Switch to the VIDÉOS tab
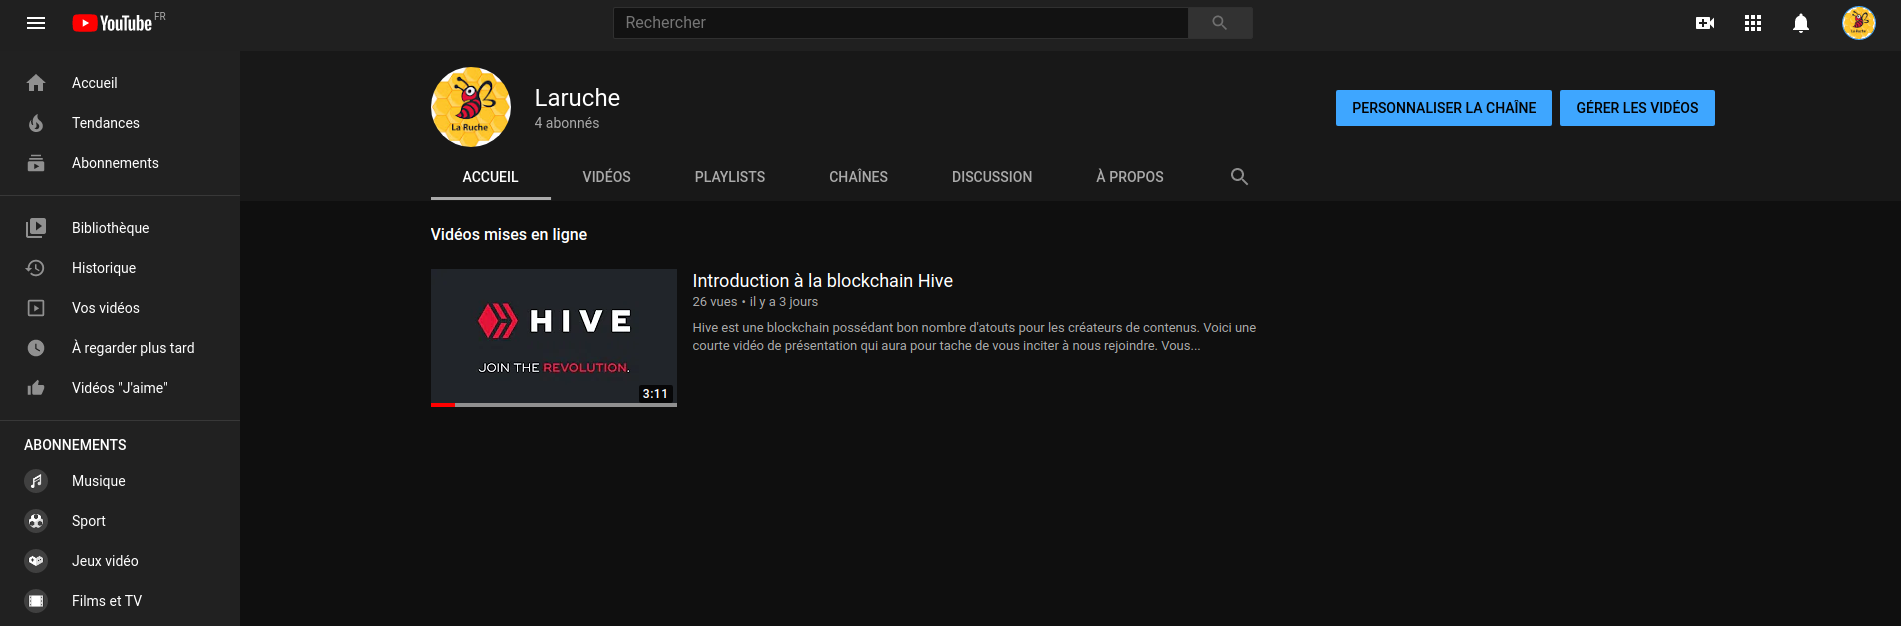Viewport: 1901px width, 626px height. coord(607,177)
